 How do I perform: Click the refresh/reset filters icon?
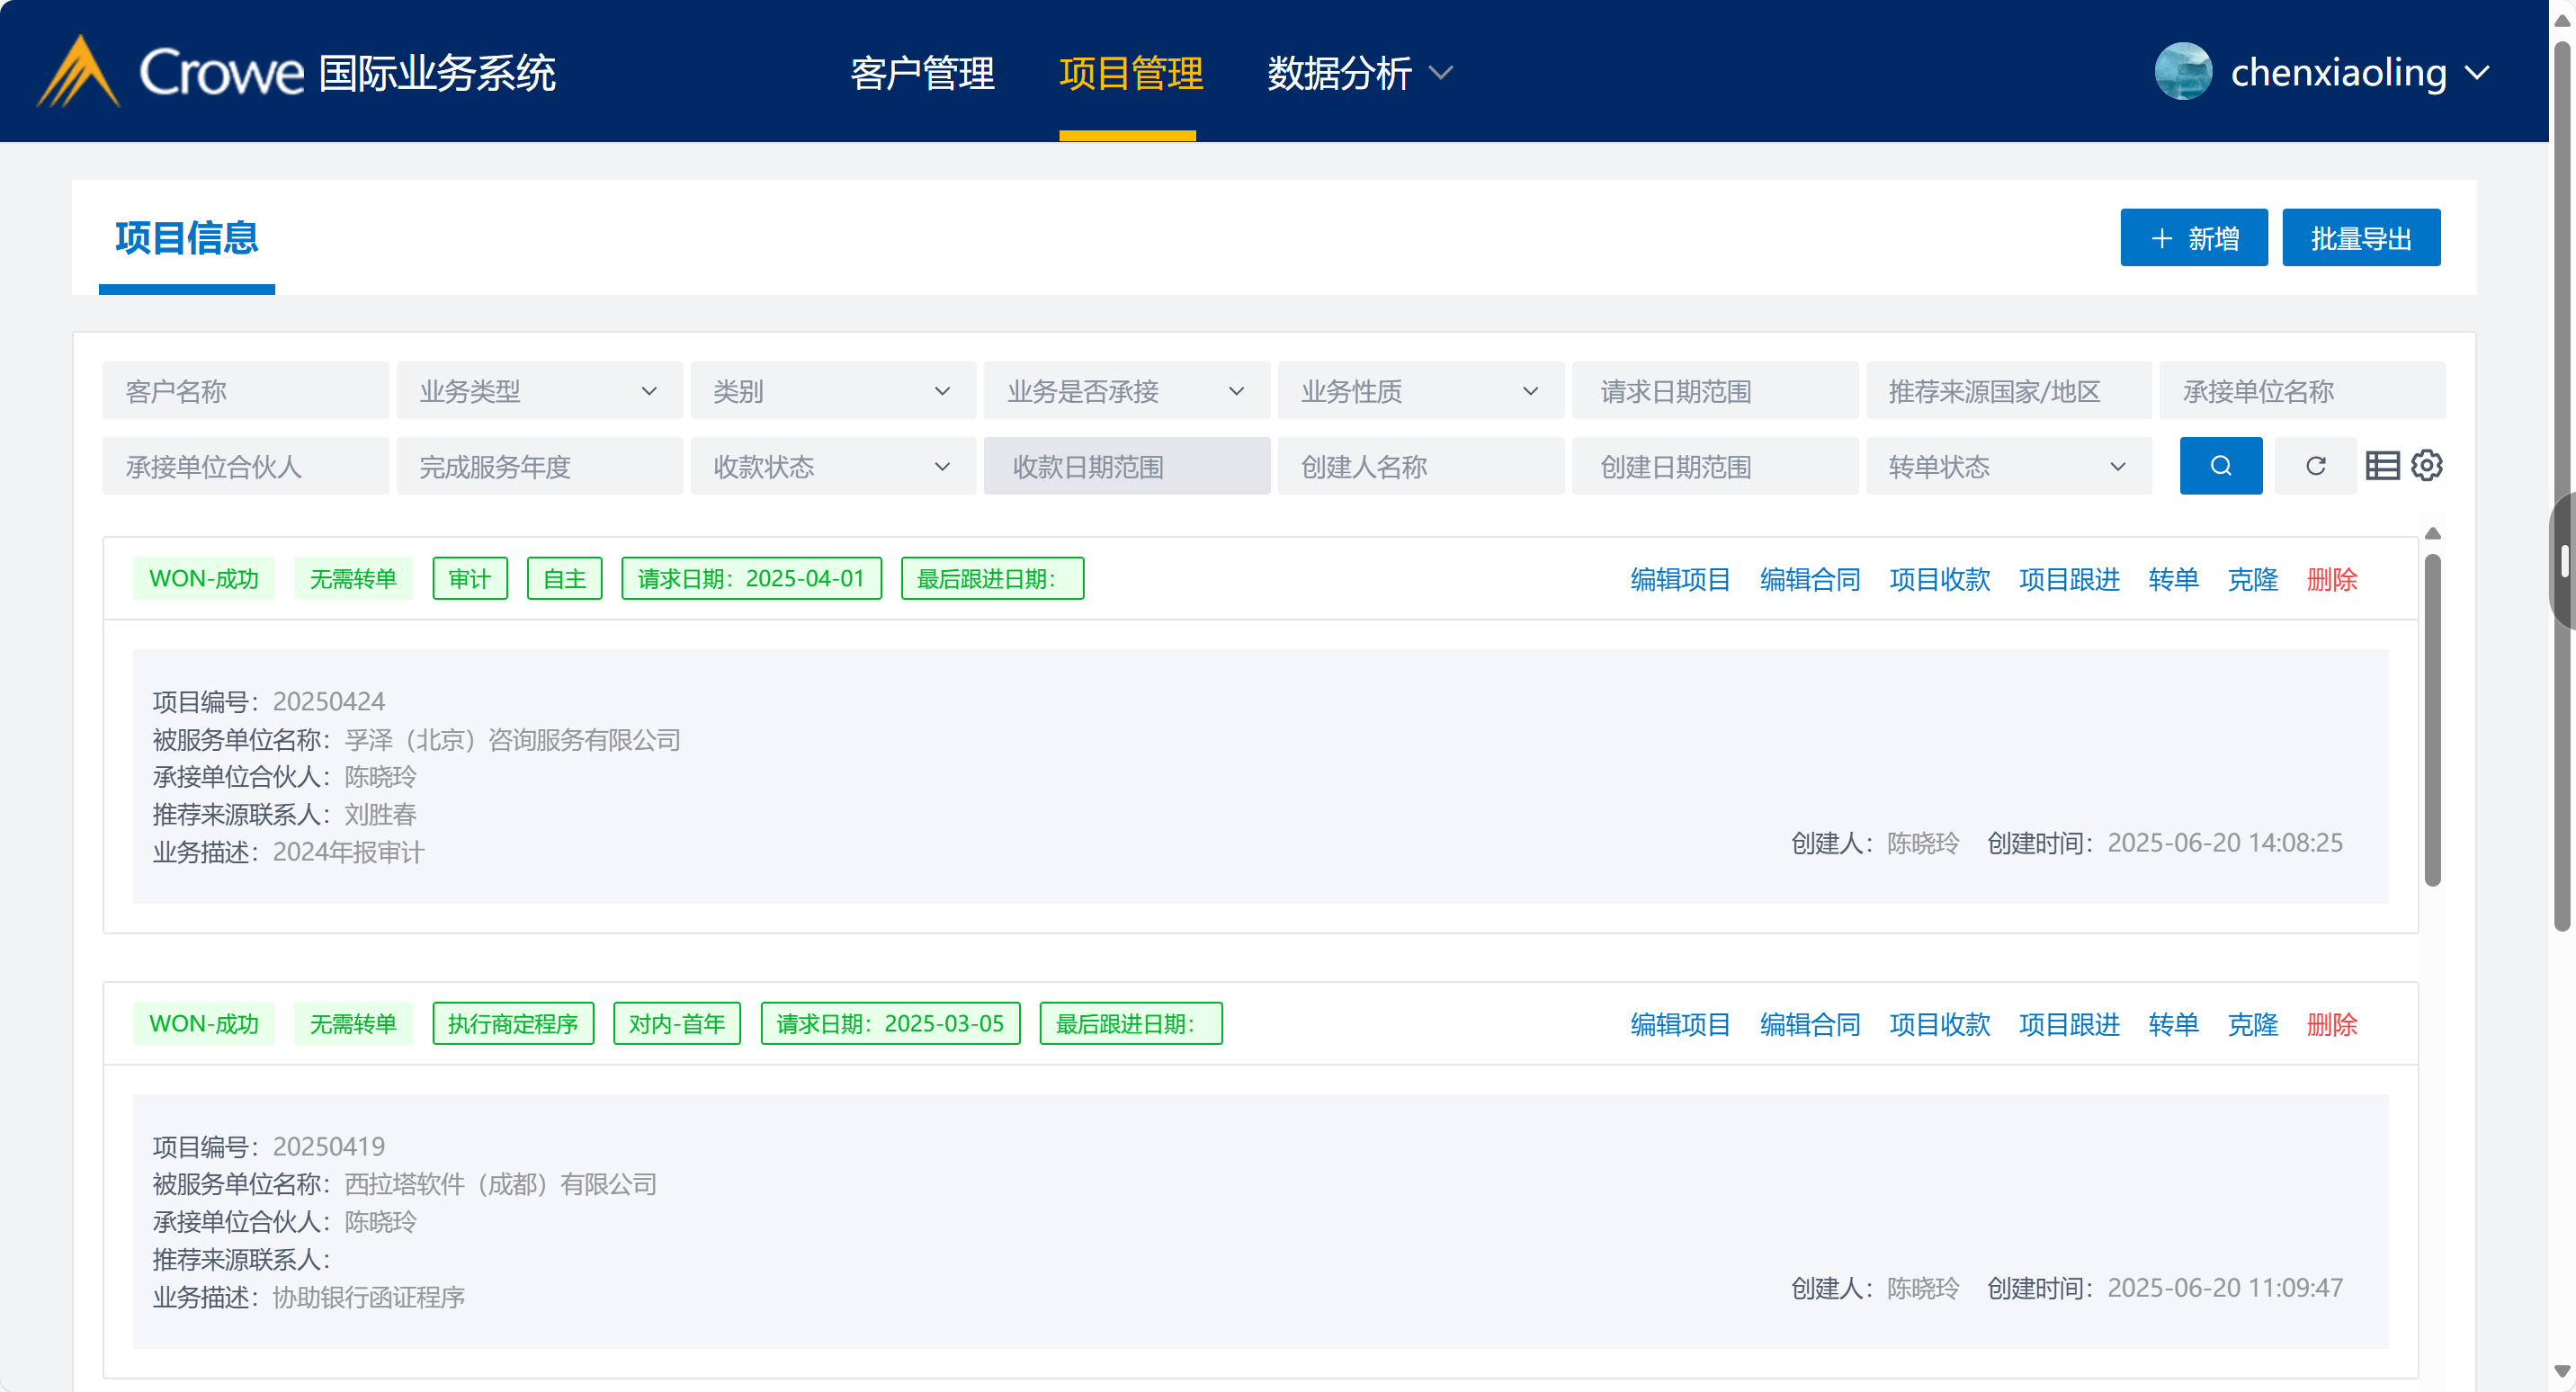pos(2315,466)
